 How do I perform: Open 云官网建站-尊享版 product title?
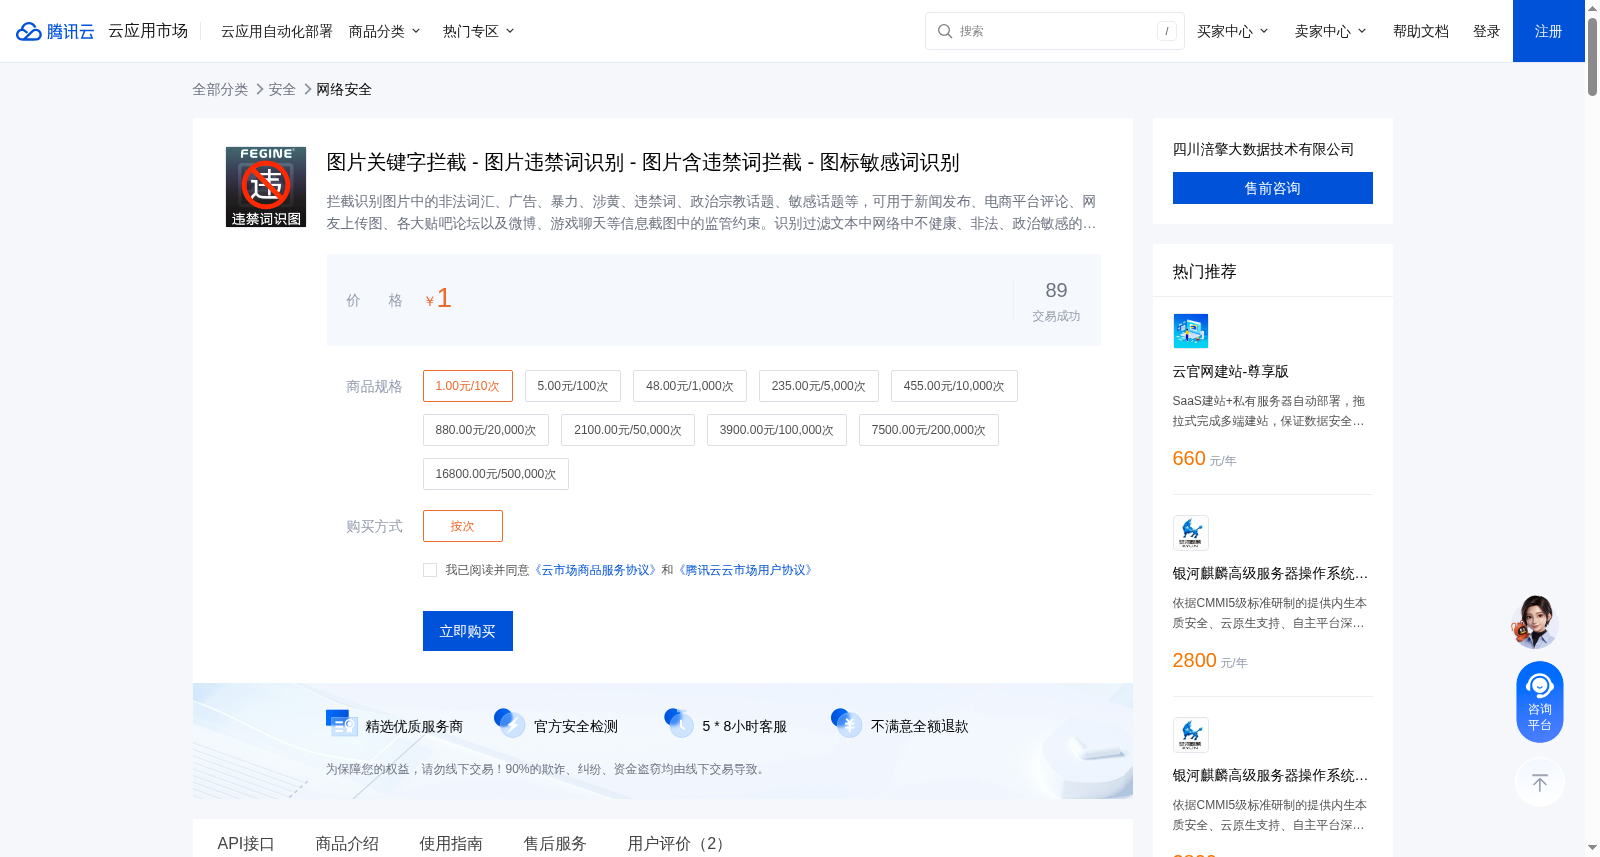pos(1231,371)
